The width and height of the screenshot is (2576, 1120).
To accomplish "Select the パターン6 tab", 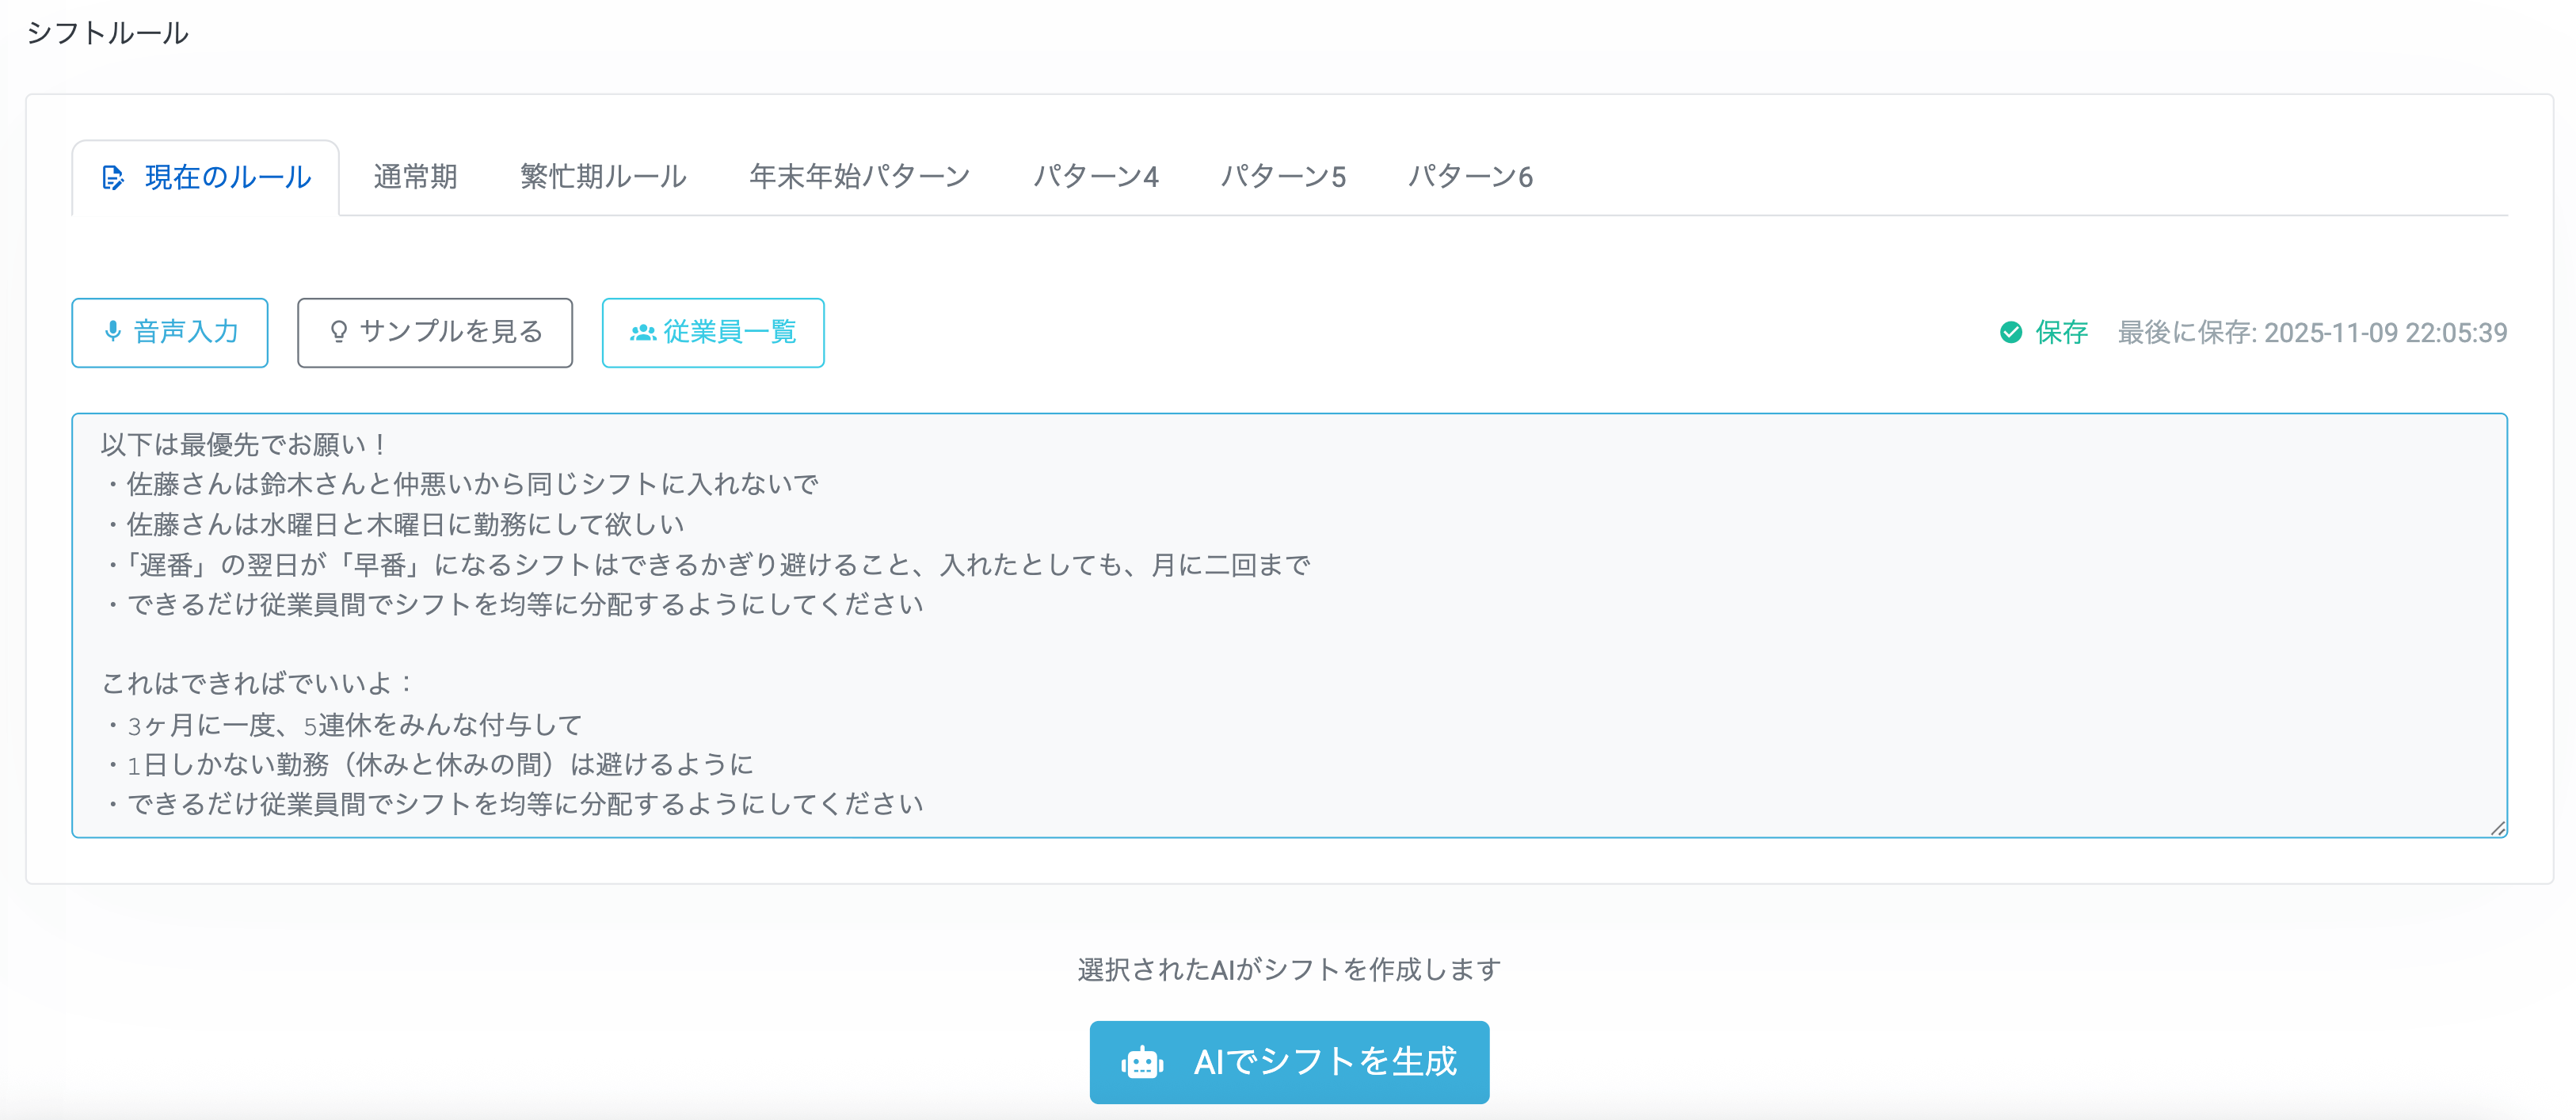I will [1470, 177].
